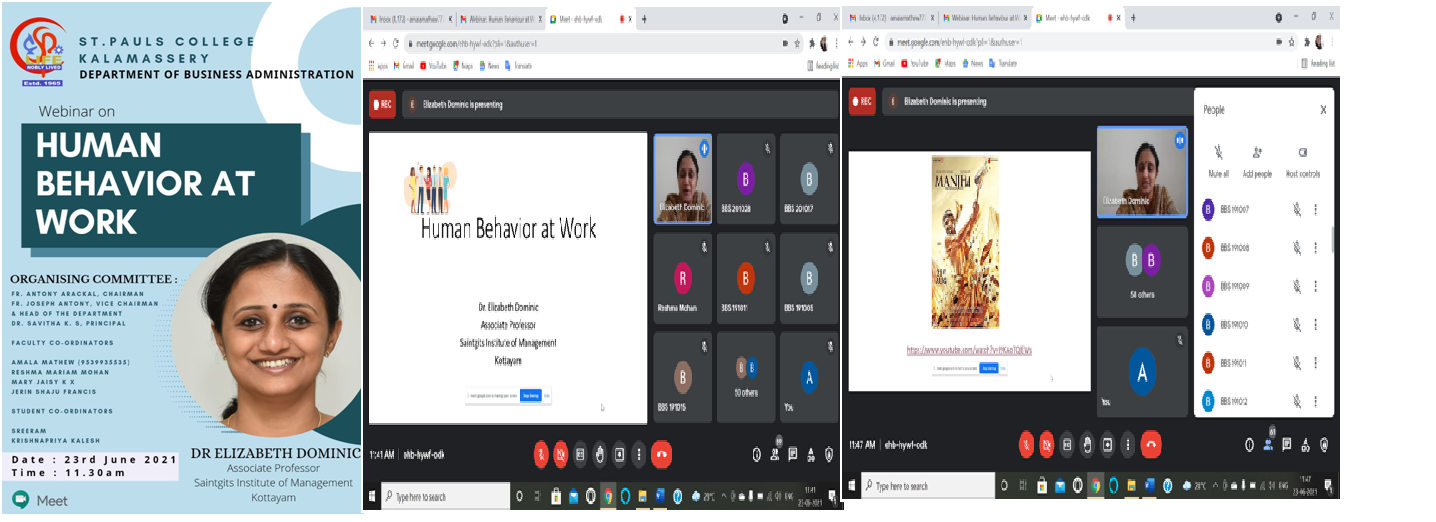1436x522 pixels.
Task: Mute participant BBS 19I007
Action: pos(1296,209)
